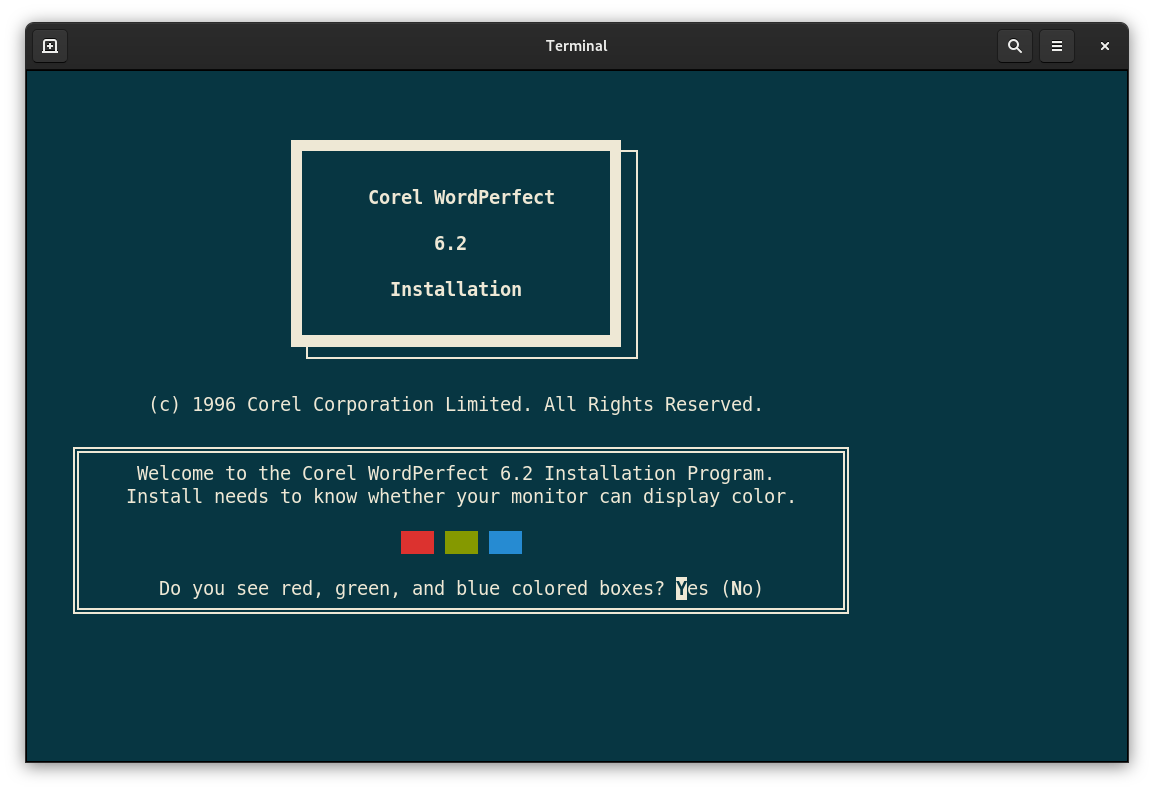Click the "Installation" label in banner
Screen dimensions: 1154x791
[x=456, y=289]
